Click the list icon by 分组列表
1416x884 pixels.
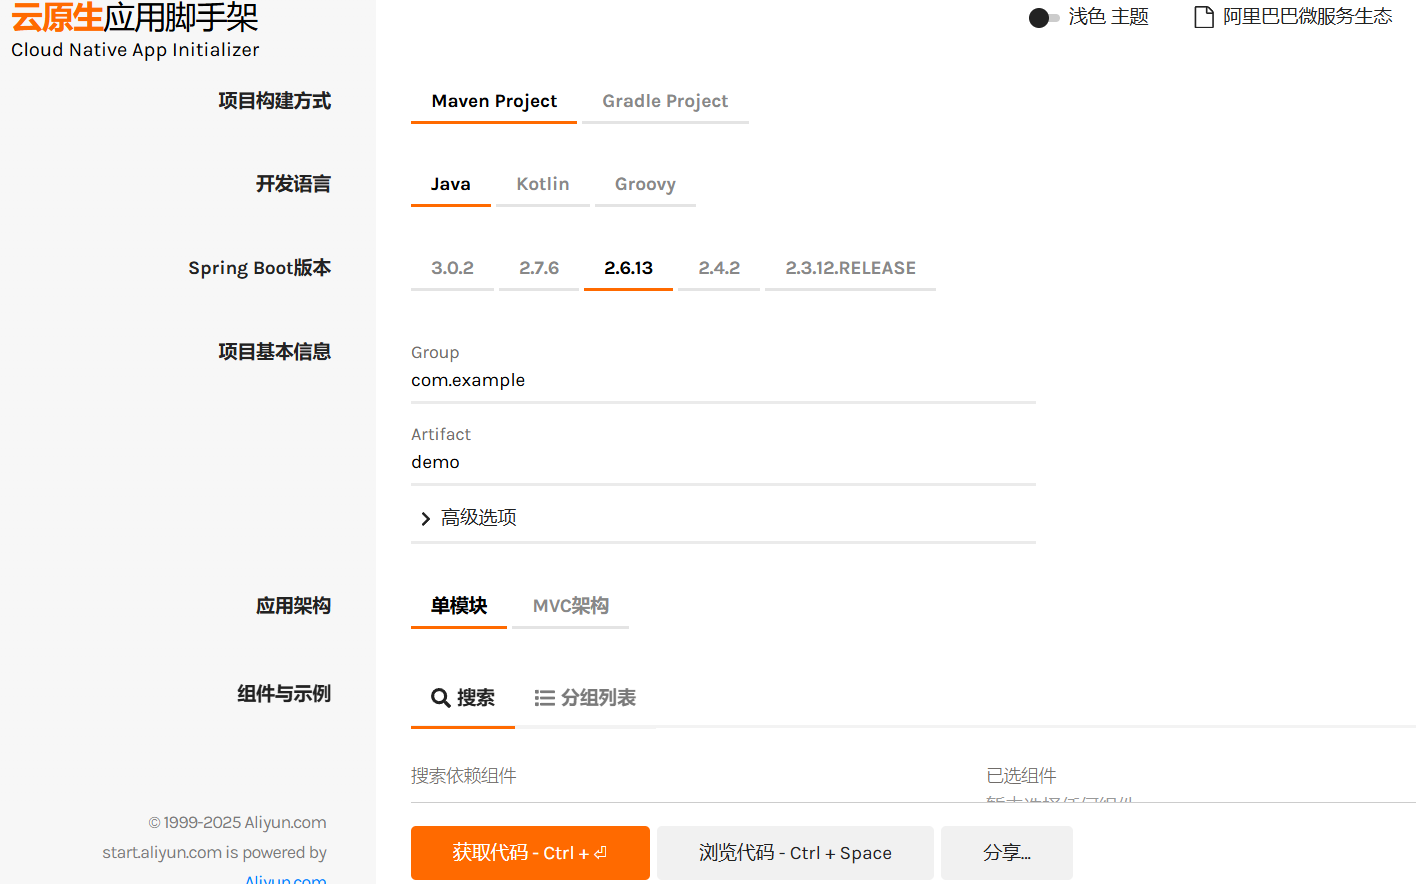point(544,698)
